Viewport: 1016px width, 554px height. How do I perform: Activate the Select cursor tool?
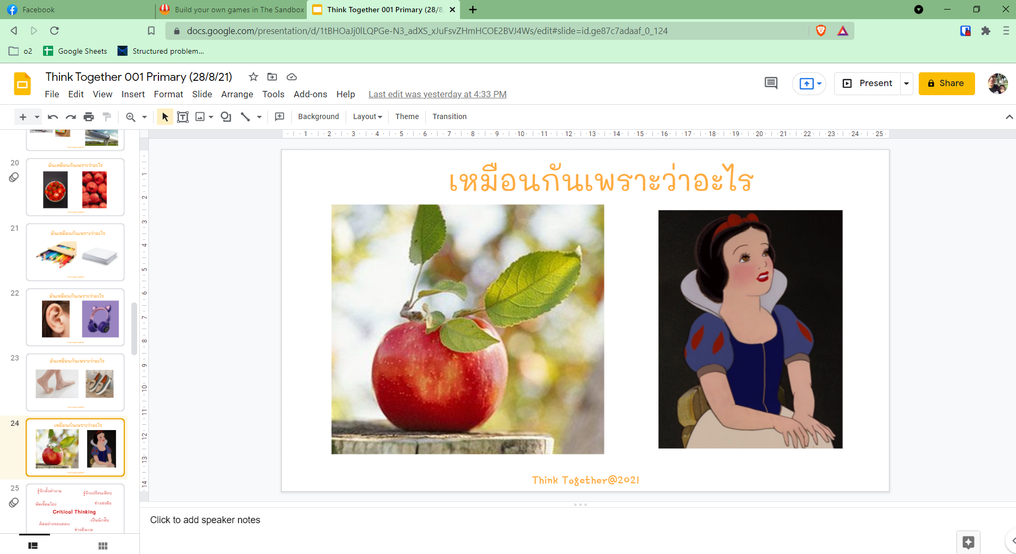tap(165, 117)
